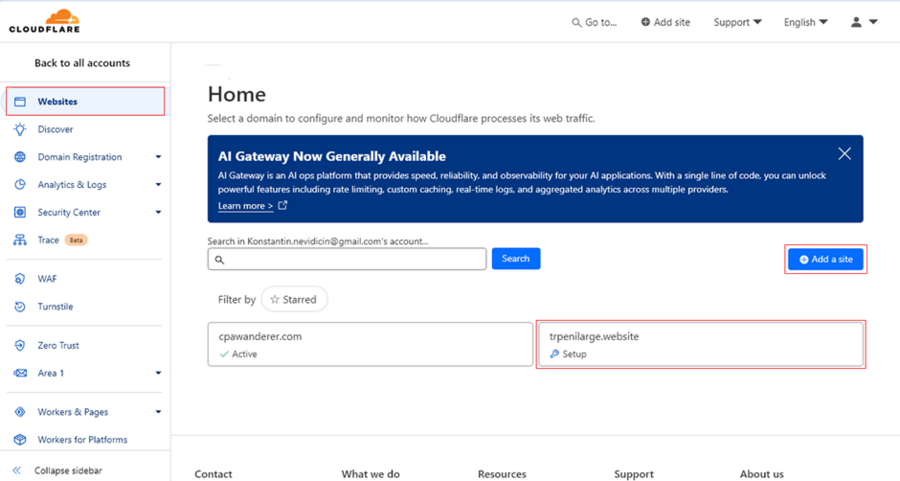Image resolution: width=900 pixels, height=481 pixels.
Task: Open the English language dropdown
Action: click(x=806, y=22)
